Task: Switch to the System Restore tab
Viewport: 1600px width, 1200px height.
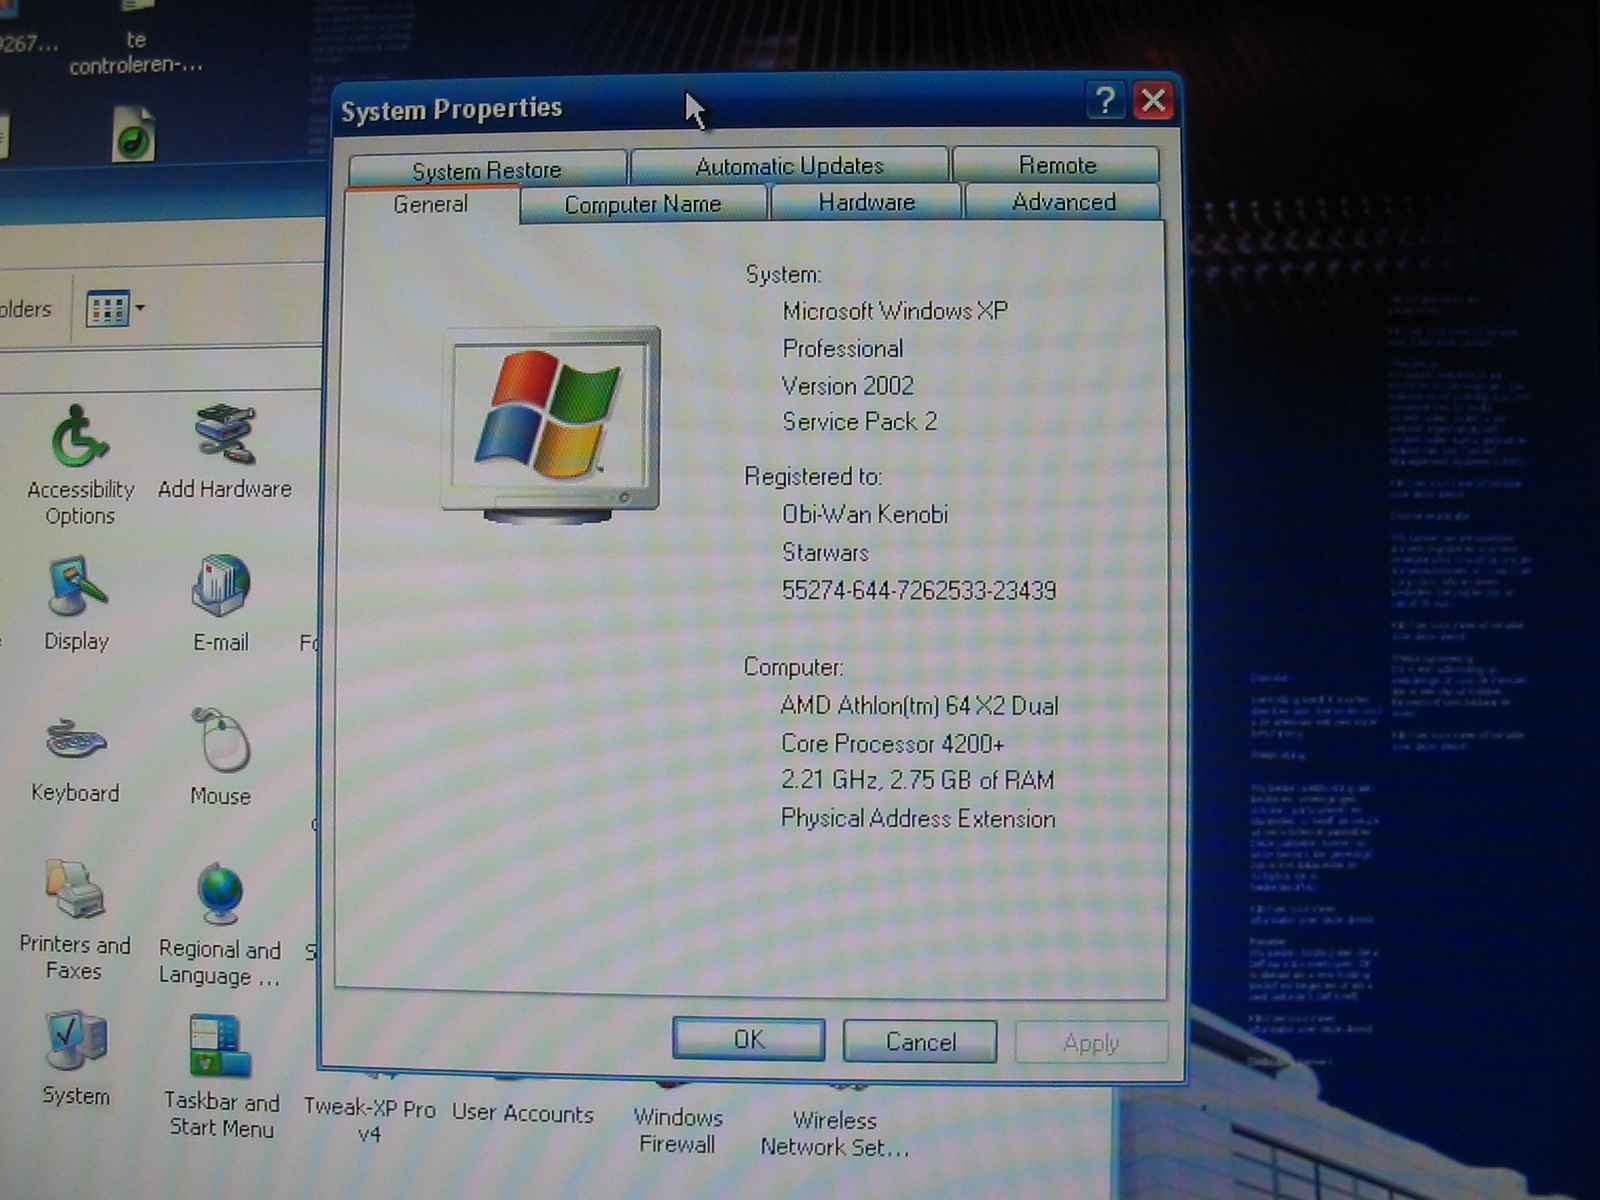Action: pos(487,169)
